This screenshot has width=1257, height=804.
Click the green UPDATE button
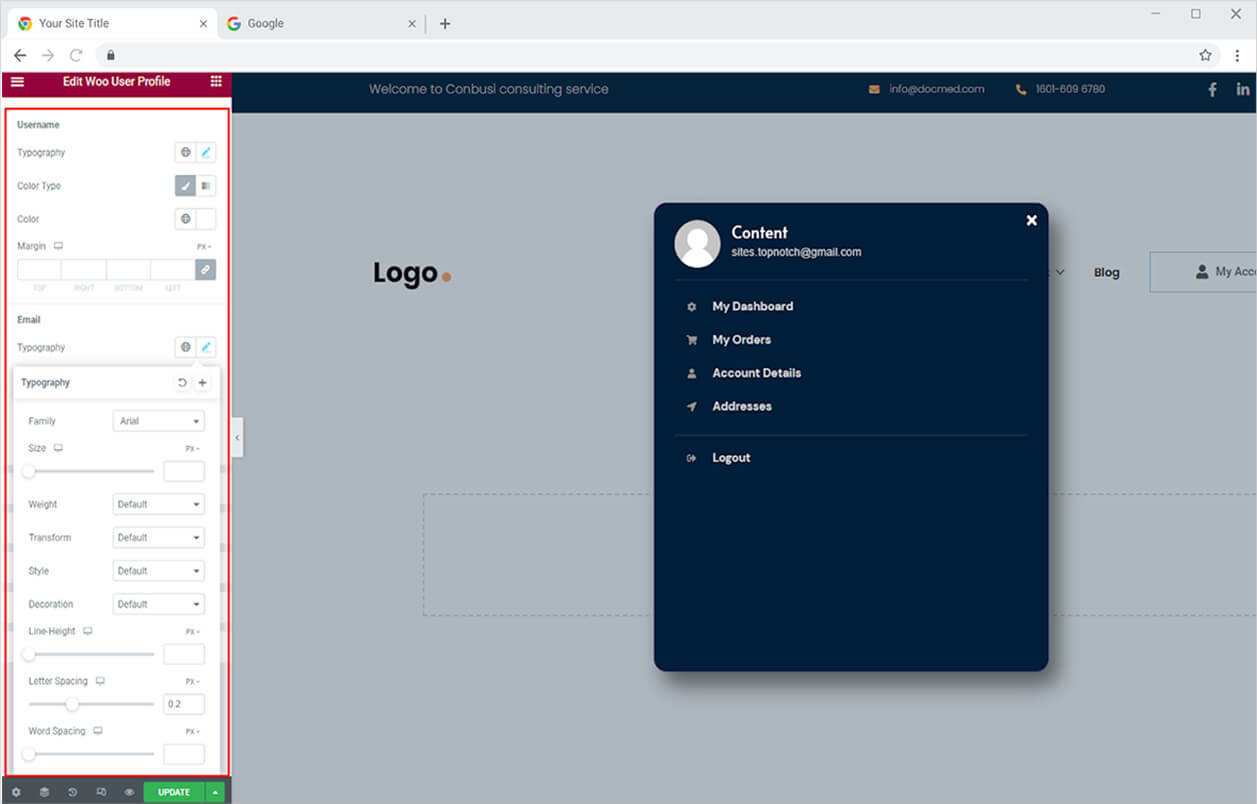pyautogui.click(x=174, y=792)
